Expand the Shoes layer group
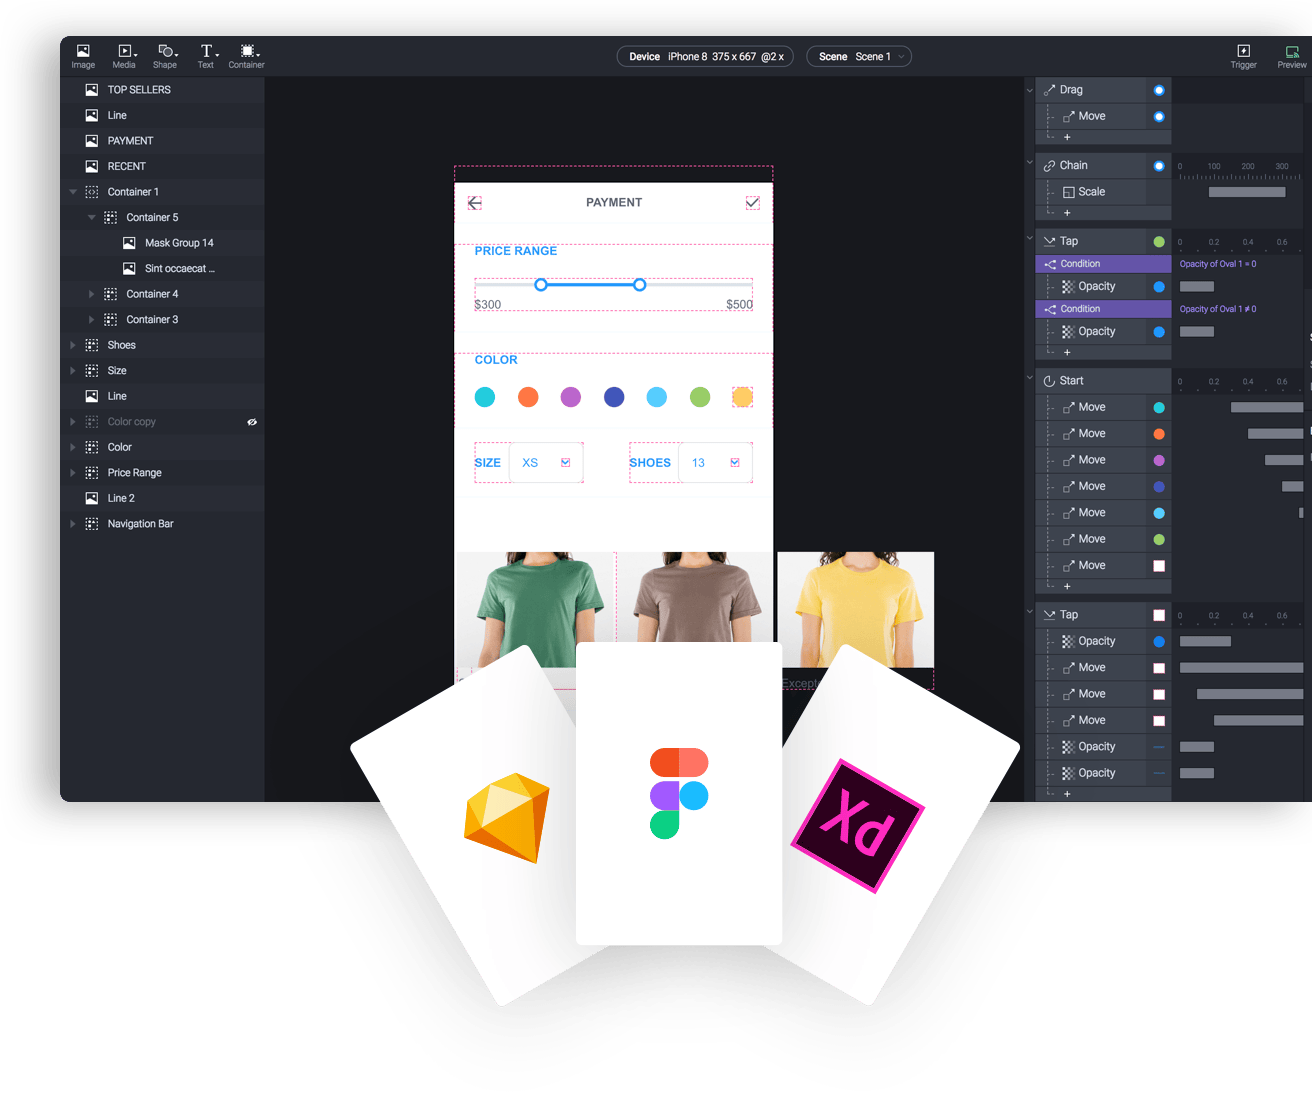Image resolution: width=1312 pixels, height=1100 pixels. [x=73, y=345]
